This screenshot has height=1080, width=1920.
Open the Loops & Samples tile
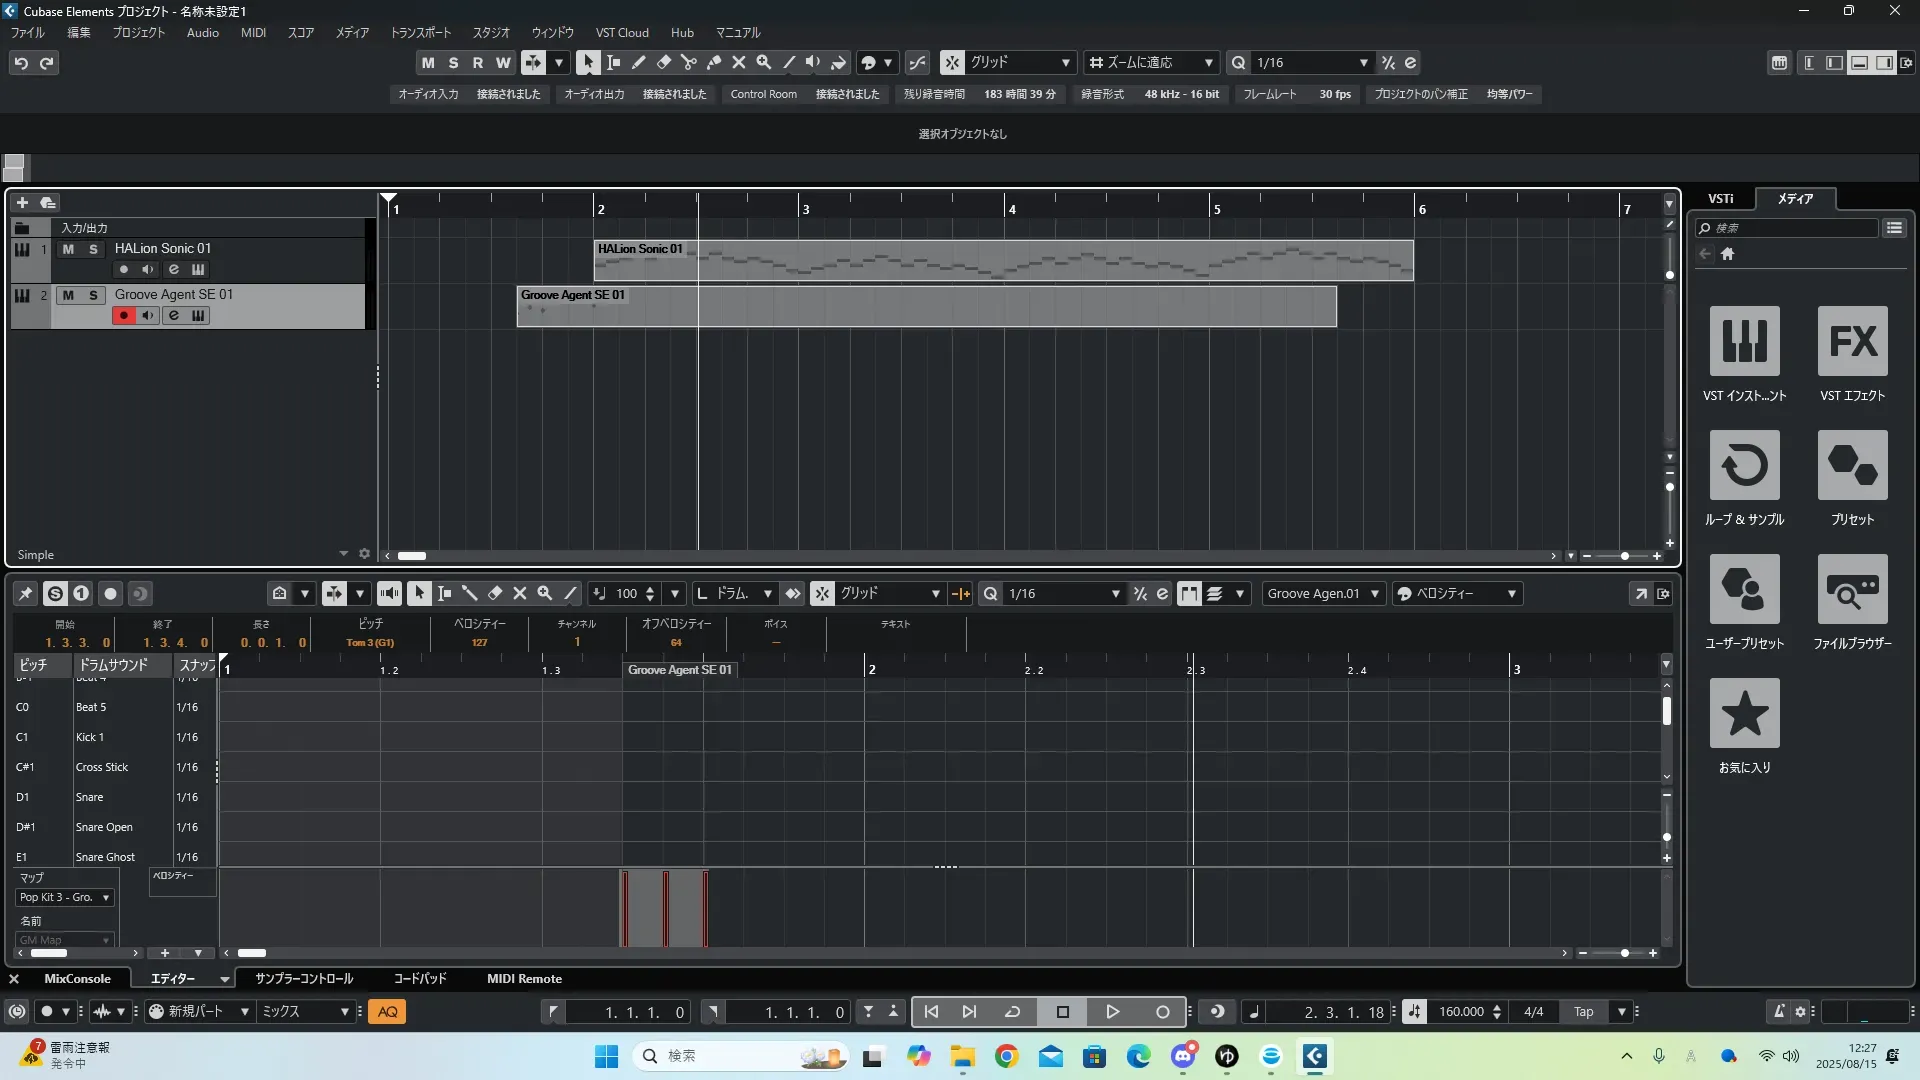click(x=1744, y=465)
